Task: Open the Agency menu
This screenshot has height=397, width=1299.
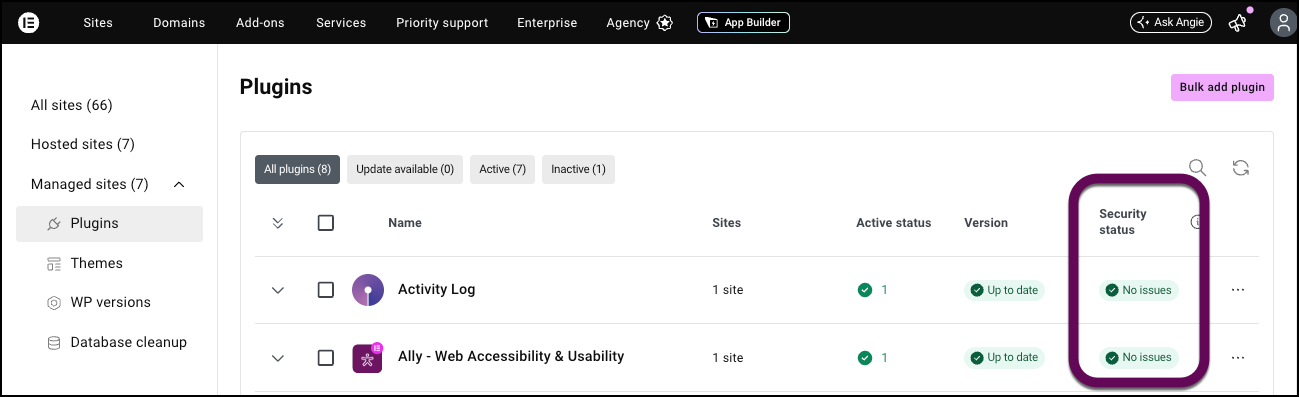Action: (x=628, y=23)
